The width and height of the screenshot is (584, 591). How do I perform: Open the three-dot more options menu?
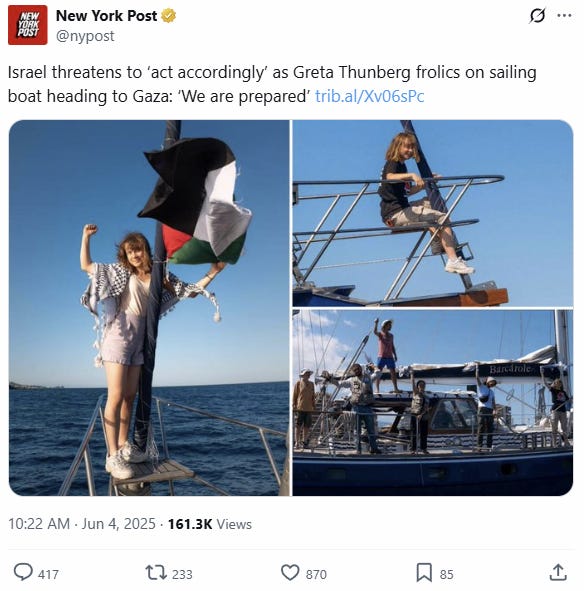pyautogui.click(x=564, y=15)
